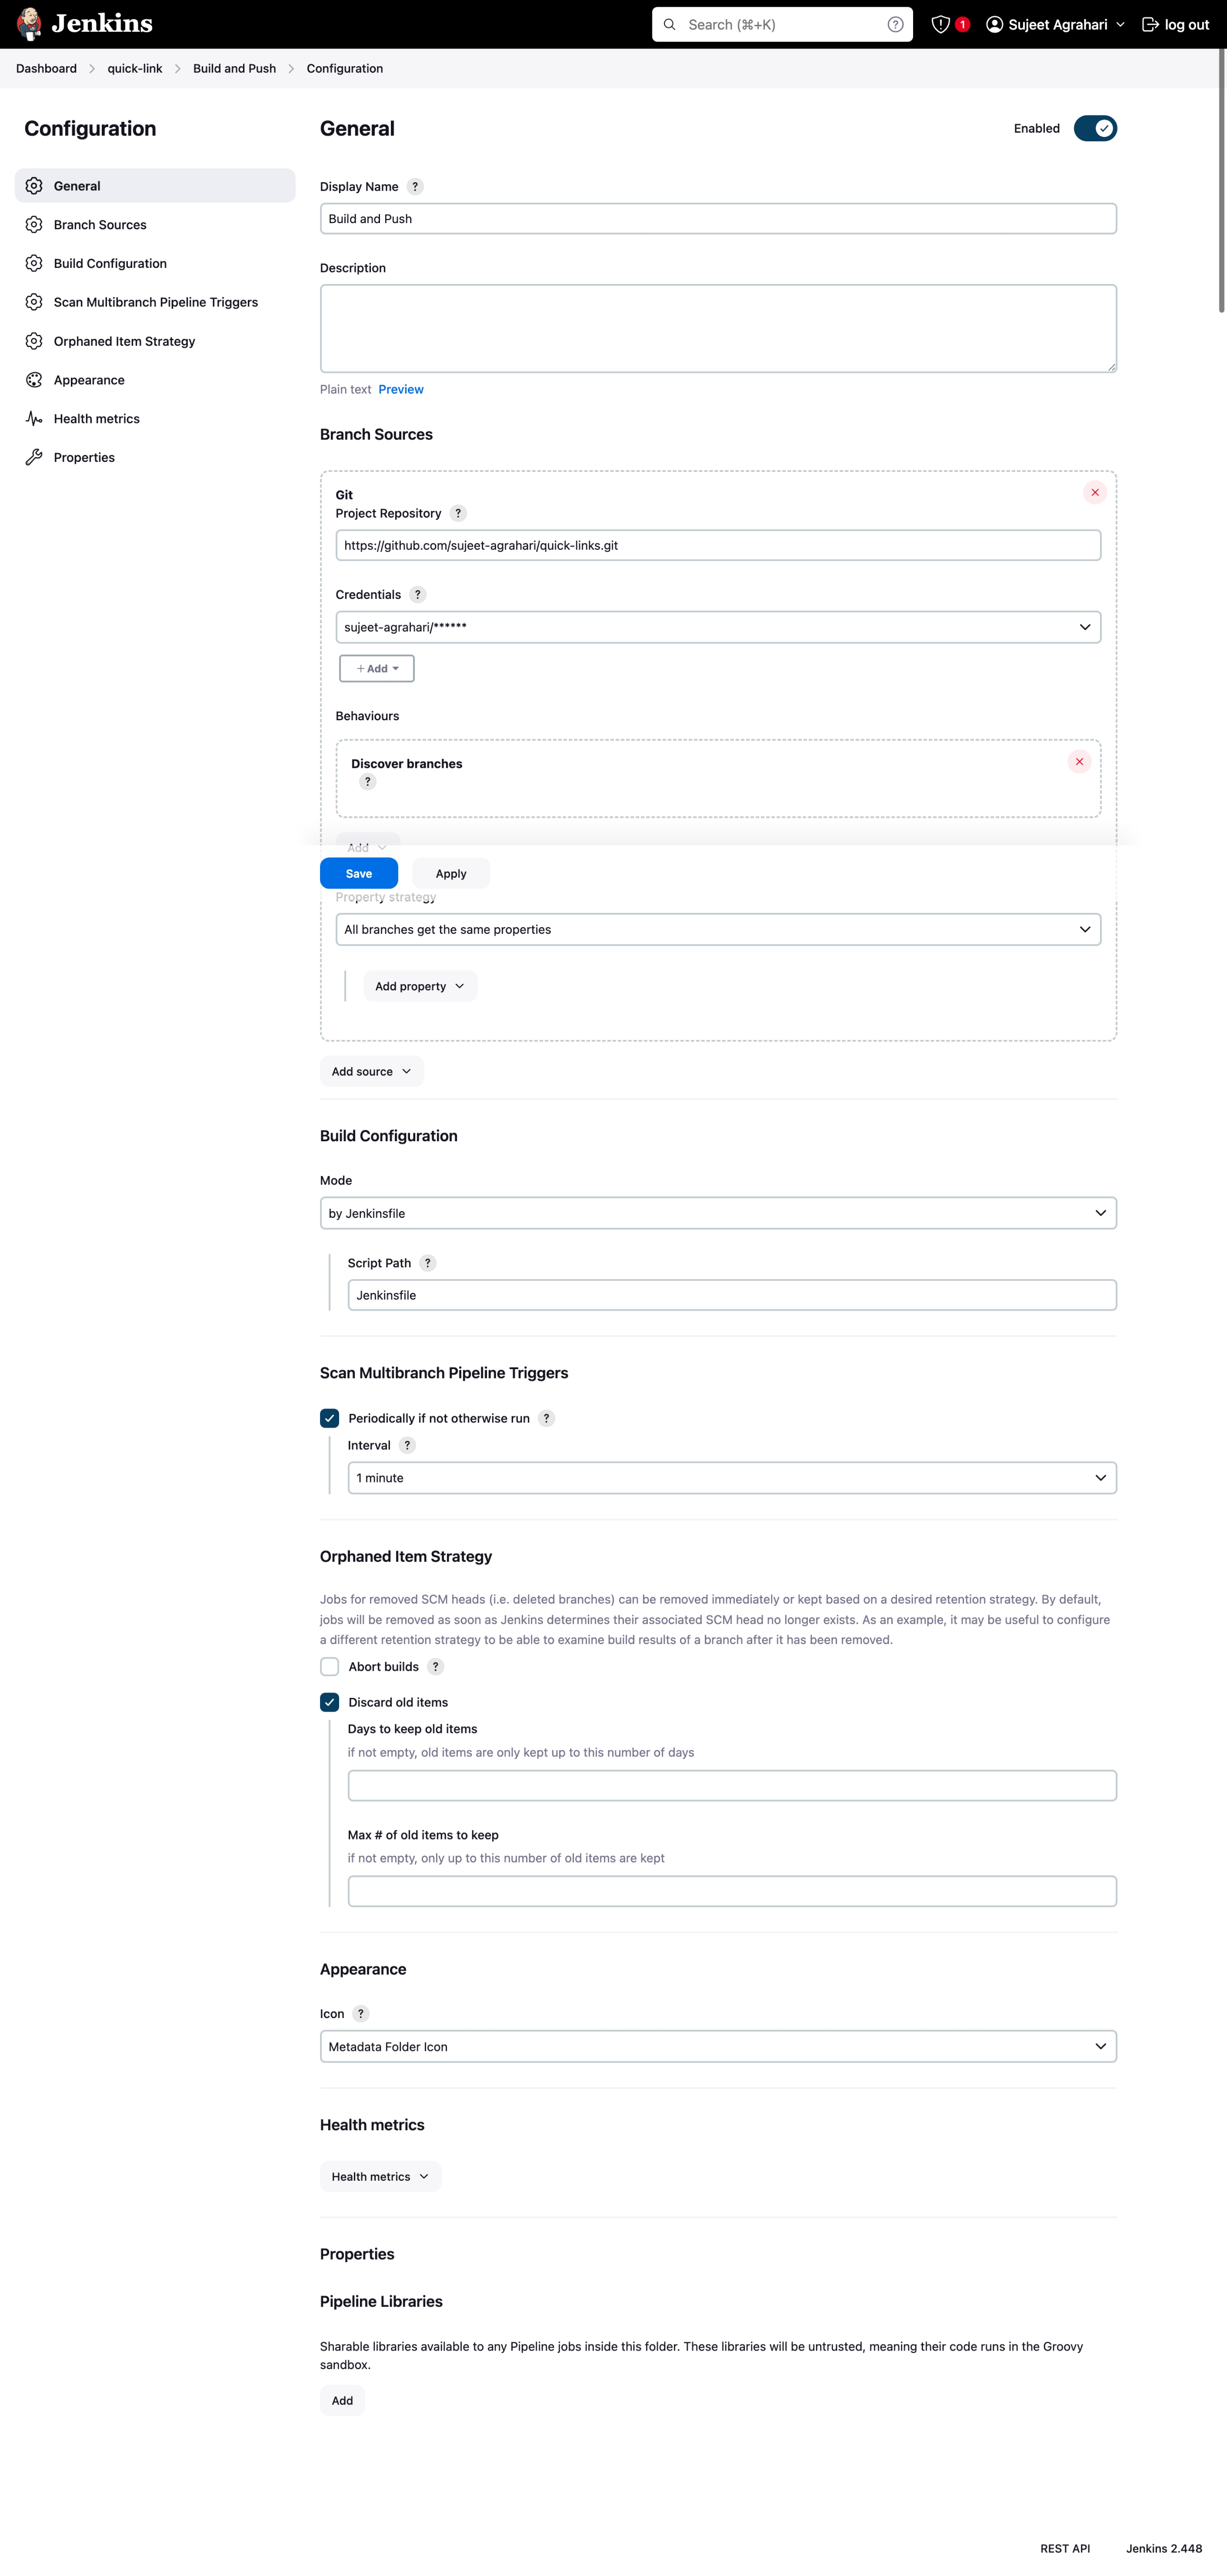Open the Credentials dropdown
1227x2576 pixels.
[717, 627]
